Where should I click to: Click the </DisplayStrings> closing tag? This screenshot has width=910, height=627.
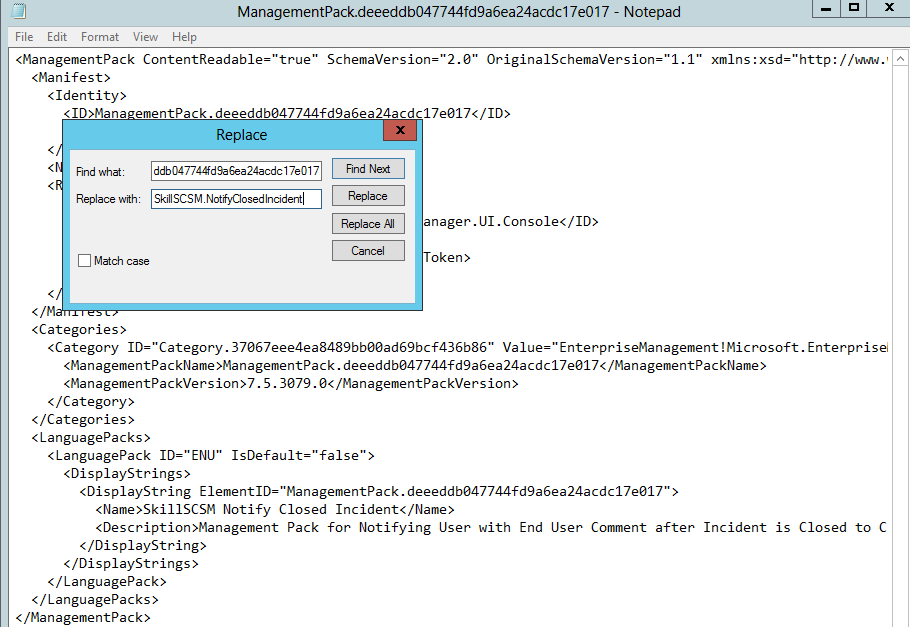click(131, 563)
